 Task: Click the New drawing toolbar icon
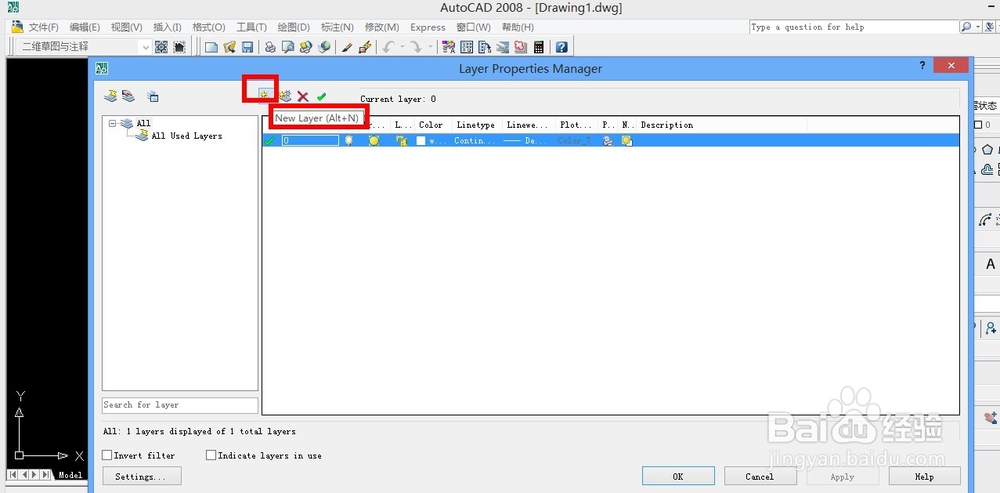(211, 47)
